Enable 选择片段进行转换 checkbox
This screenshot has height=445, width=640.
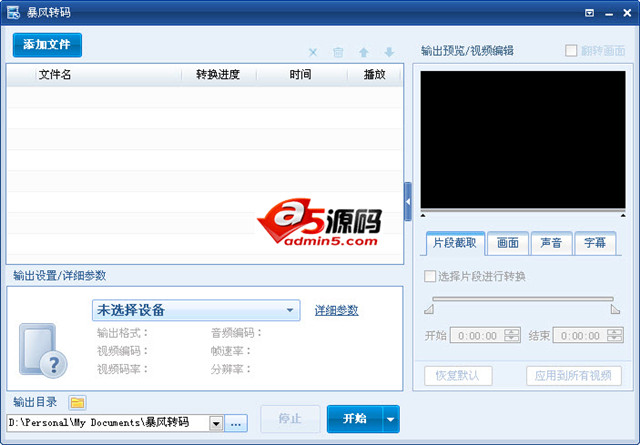[x=430, y=276]
